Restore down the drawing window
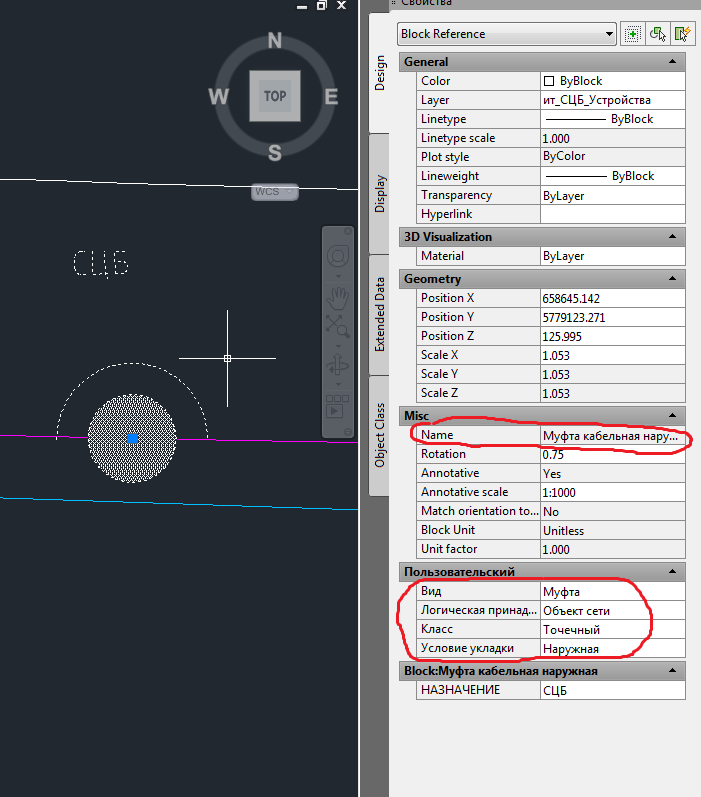 [321, 5]
